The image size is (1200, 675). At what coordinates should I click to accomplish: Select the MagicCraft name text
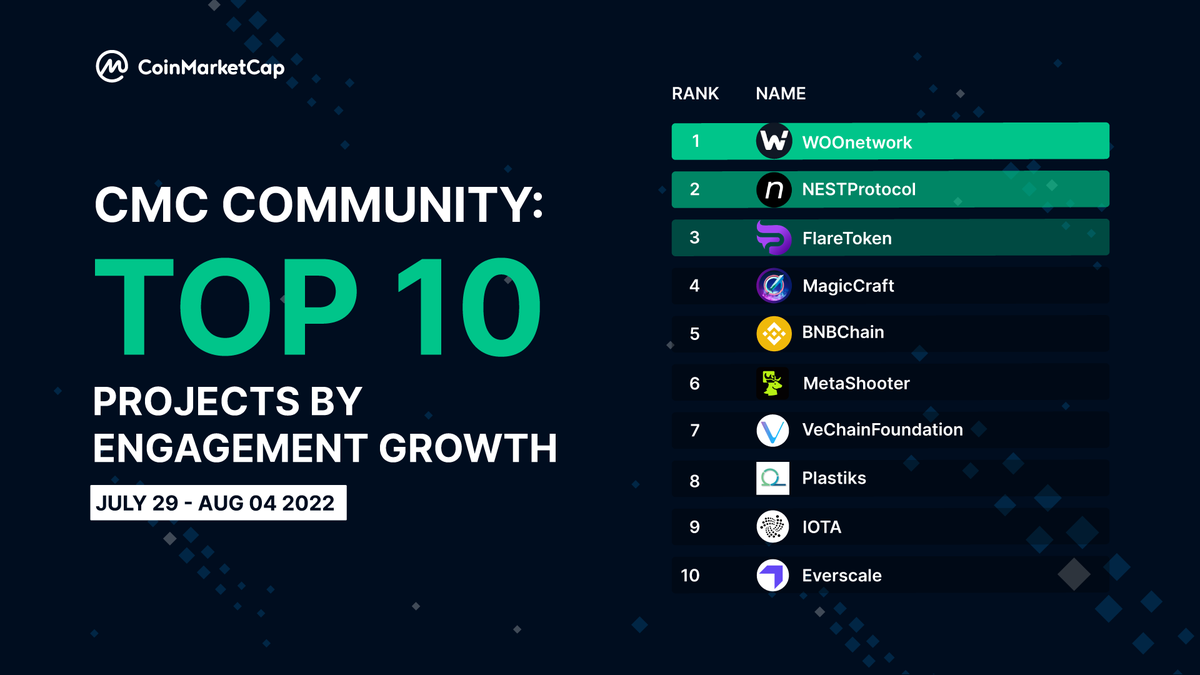pyautogui.click(x=848, y=286)
